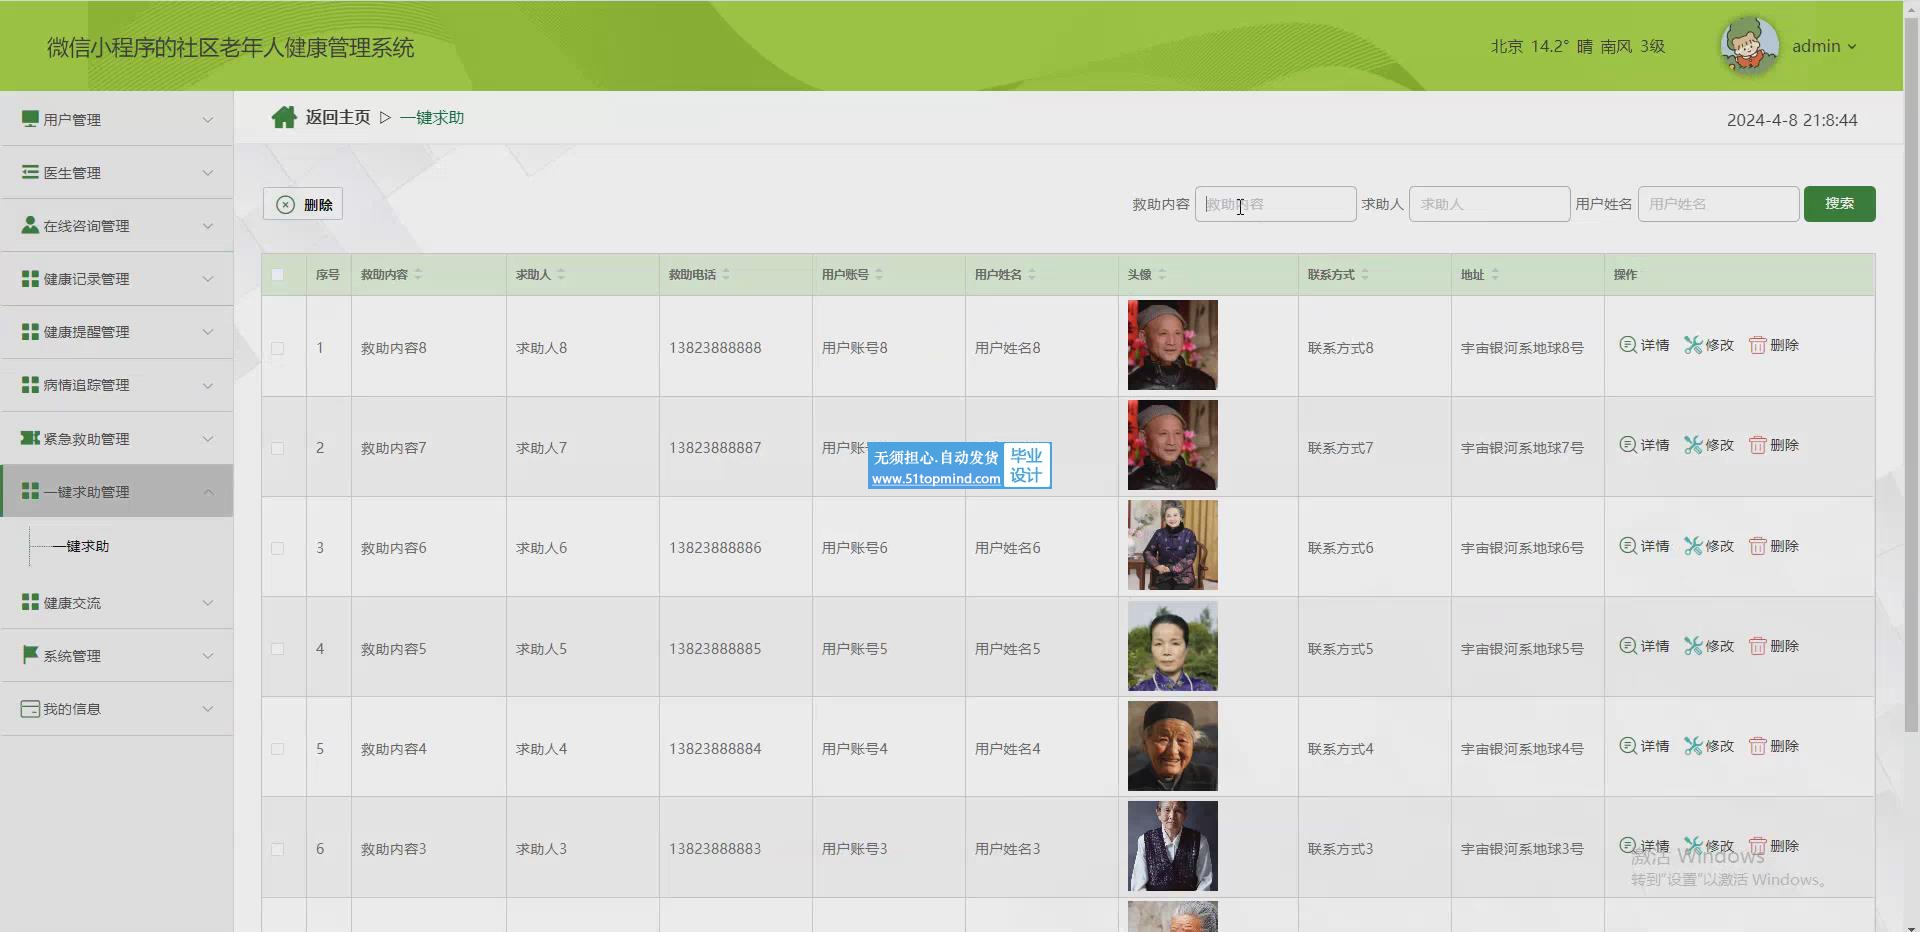Click the 详情 icon for row 1

click(1628, 345)
